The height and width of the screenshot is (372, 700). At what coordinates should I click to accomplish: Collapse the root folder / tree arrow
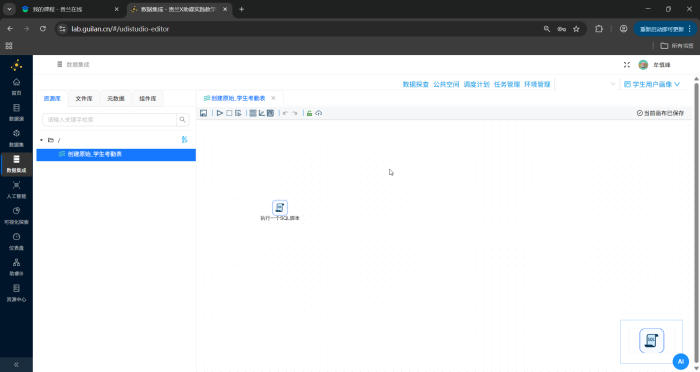pyautogui.click(x=42, y=140)
